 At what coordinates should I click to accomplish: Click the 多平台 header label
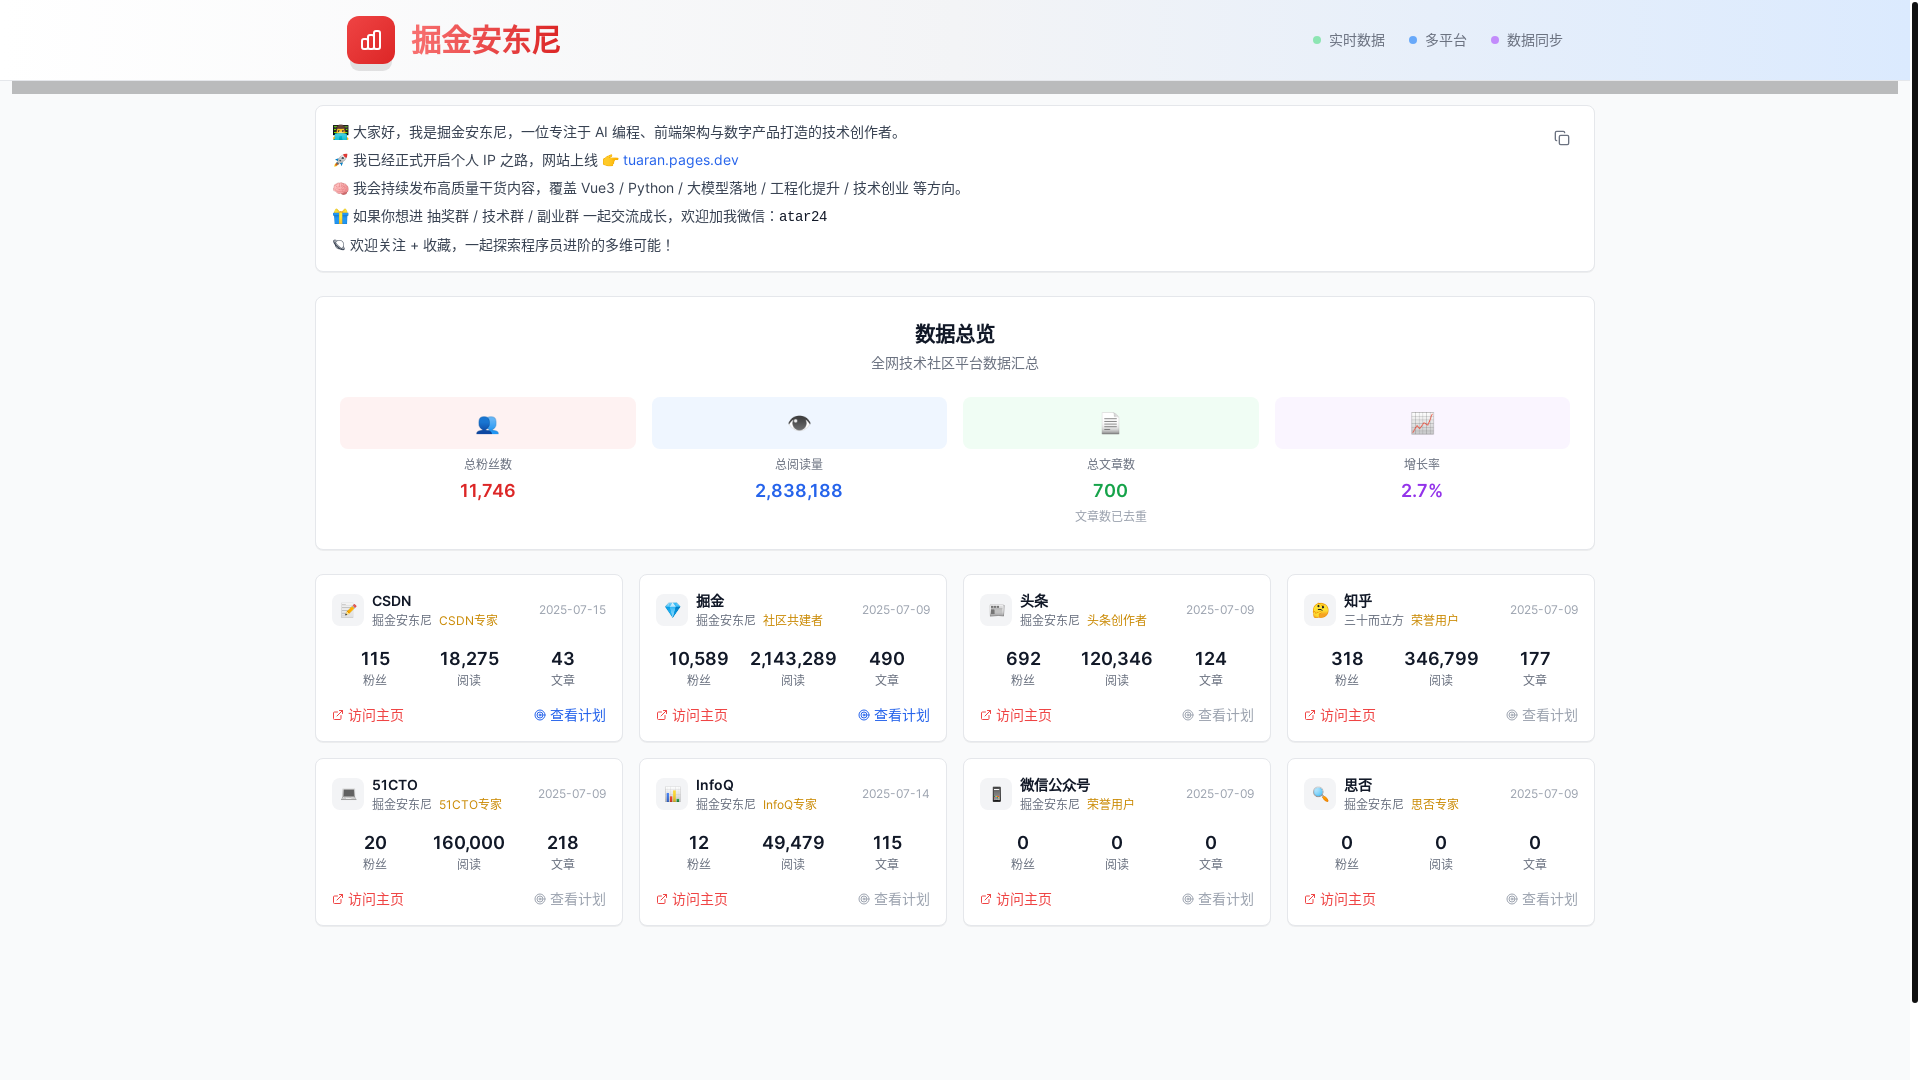[x=1445, y=40]
